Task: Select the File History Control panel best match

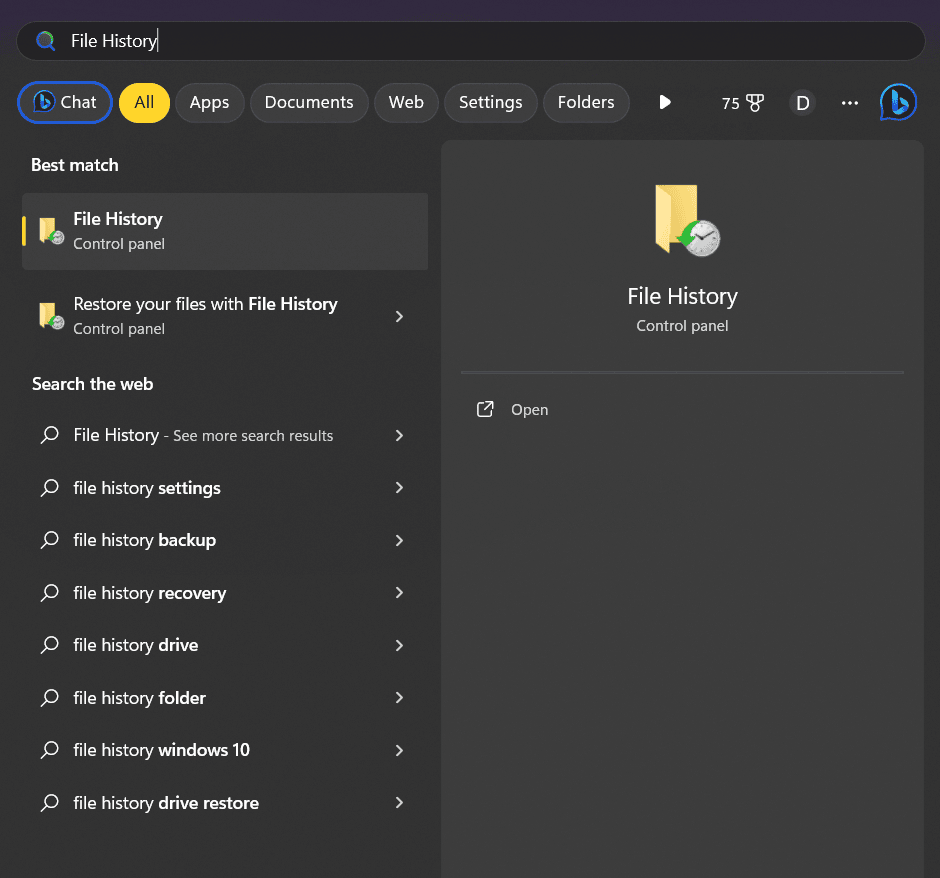Action: [x=224, y=231]
